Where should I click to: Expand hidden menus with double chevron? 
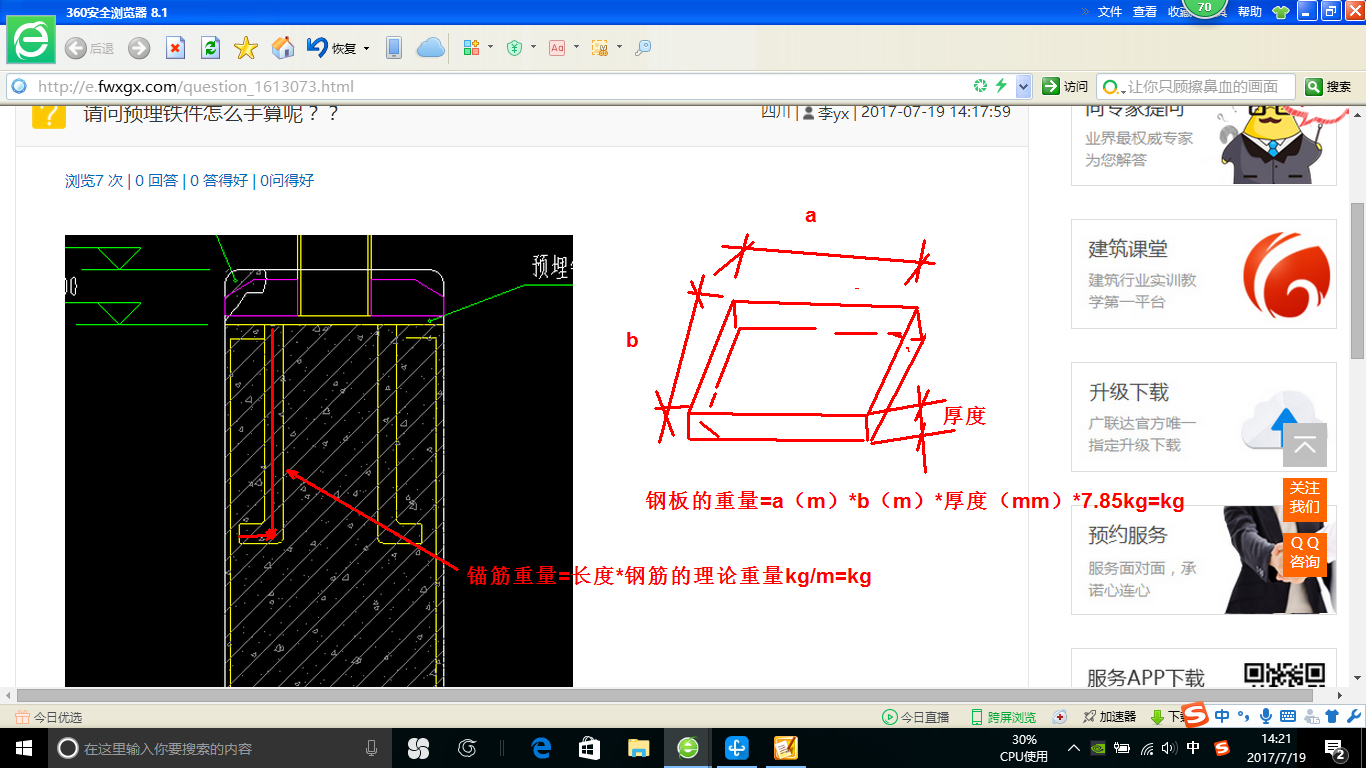pyautogui.click(x=1085, y=12)
